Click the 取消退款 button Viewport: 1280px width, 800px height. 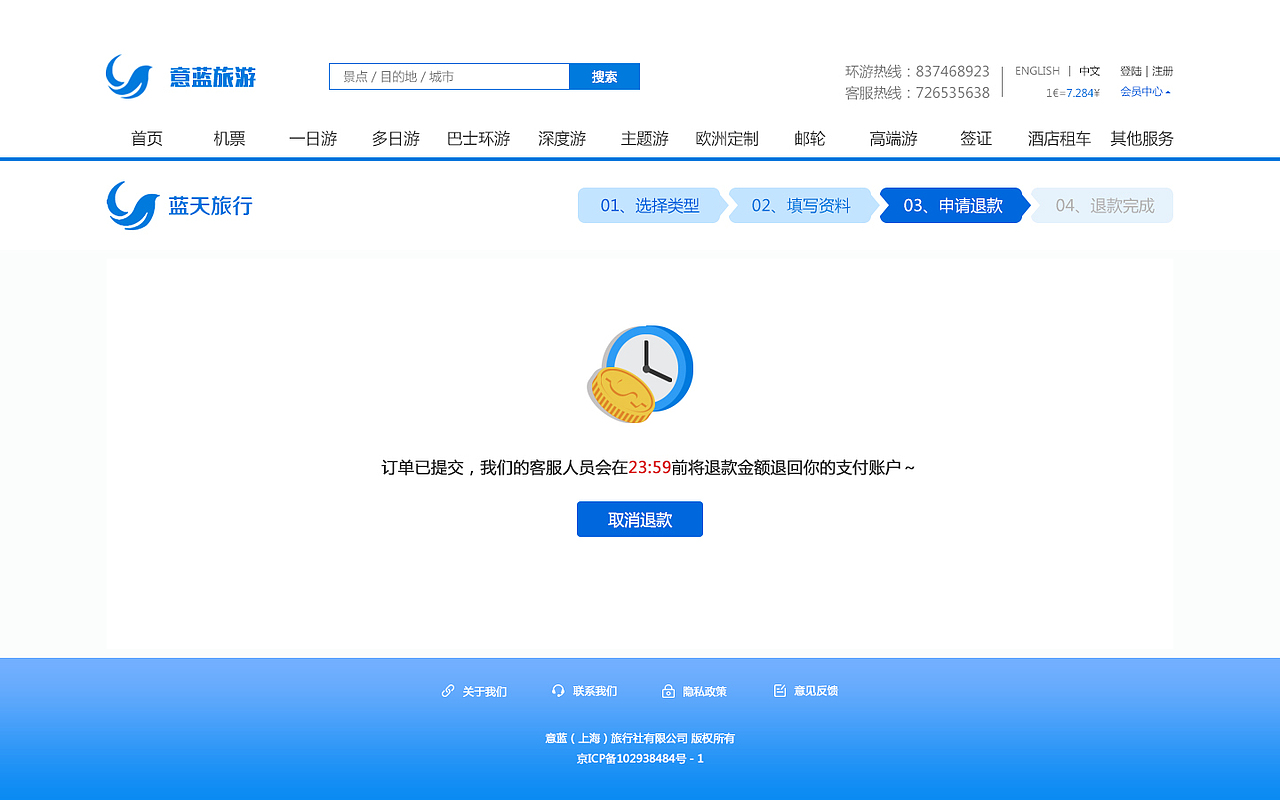[x=640, y=519]
